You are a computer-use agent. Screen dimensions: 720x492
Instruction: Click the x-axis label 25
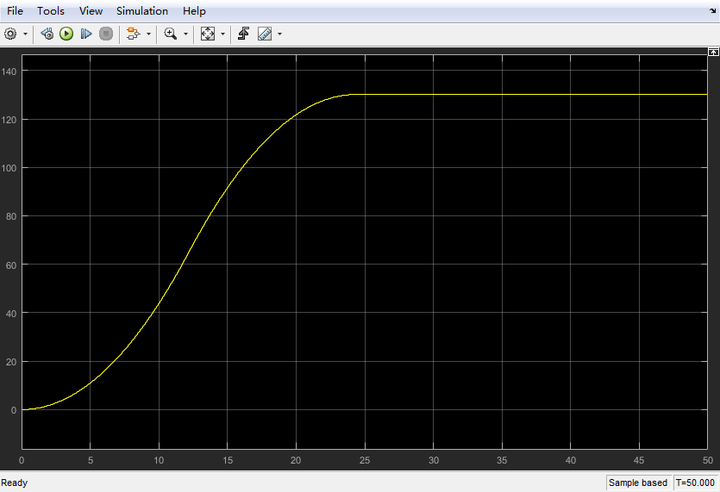(365, 460)
